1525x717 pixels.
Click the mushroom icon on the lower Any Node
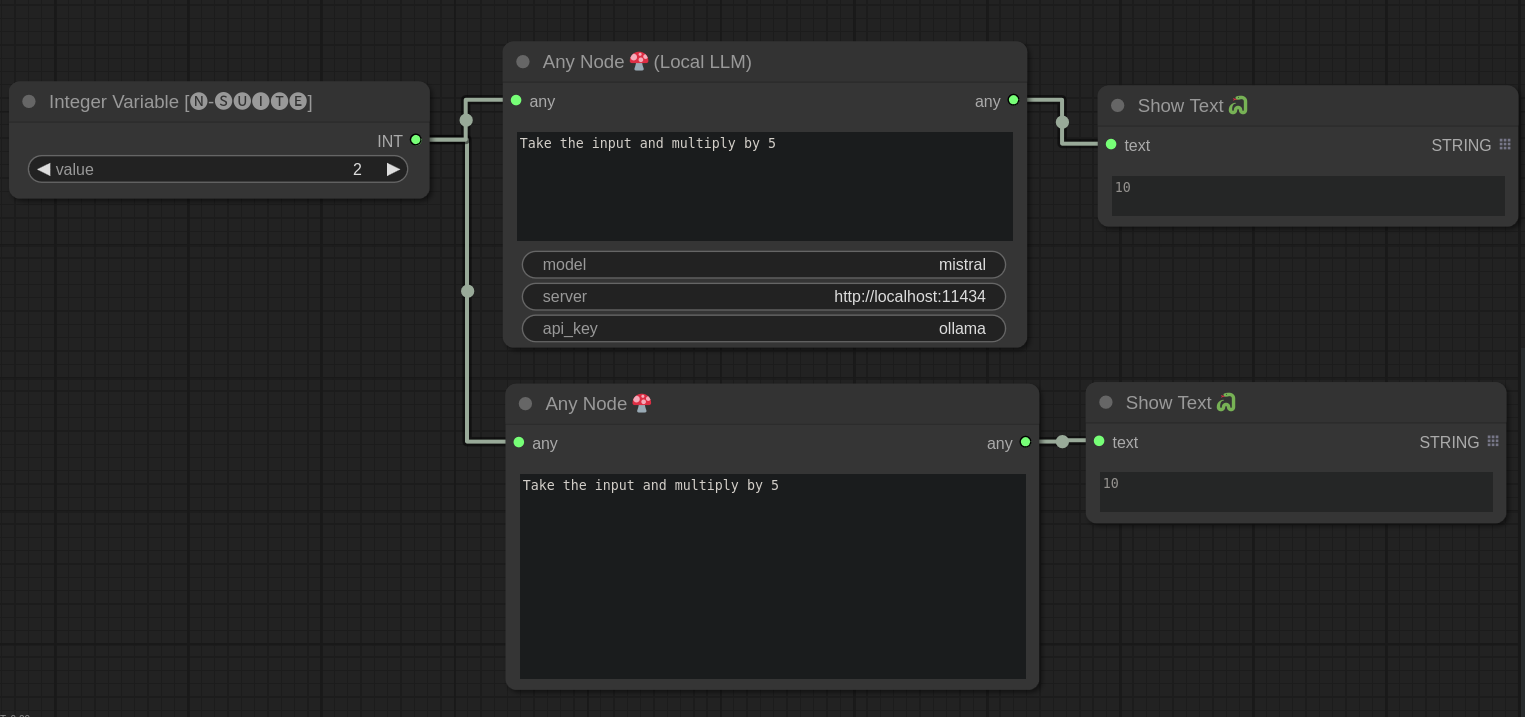pos(641,404)
